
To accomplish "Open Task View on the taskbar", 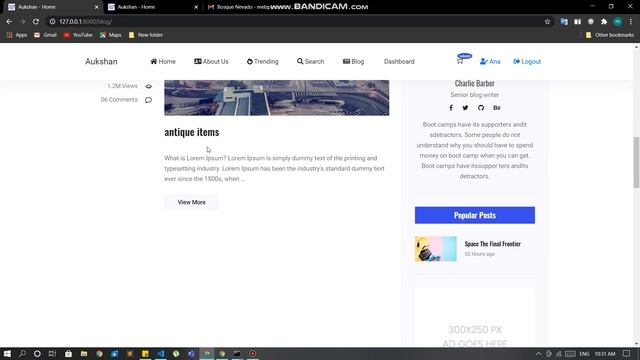I will [x=52, y=353].
